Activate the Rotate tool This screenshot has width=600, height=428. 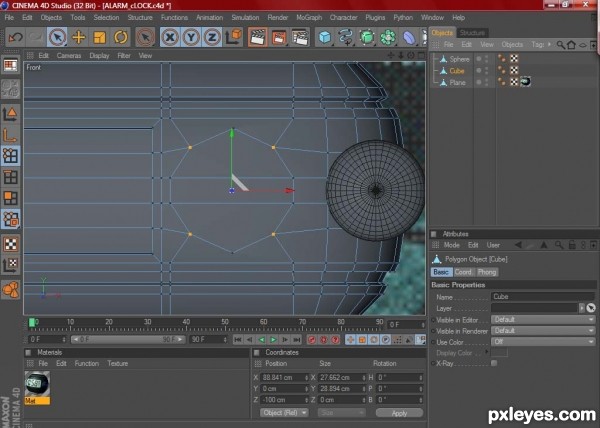(121, 37)
